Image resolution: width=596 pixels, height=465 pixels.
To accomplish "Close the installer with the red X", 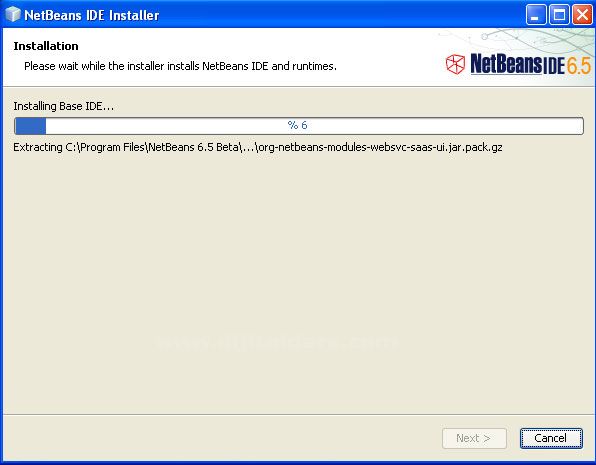I will (582, 15).
